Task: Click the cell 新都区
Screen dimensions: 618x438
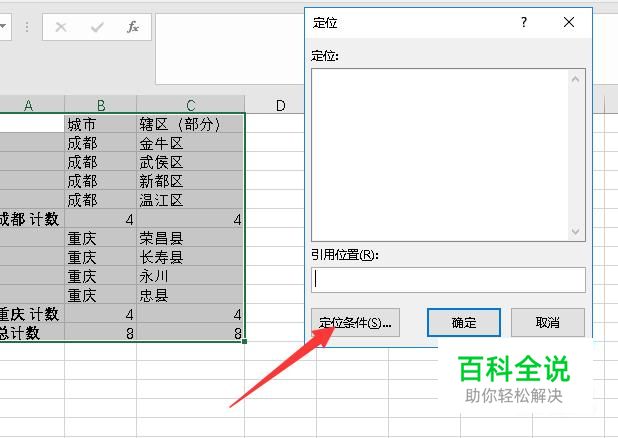Action: coord(191,181)
